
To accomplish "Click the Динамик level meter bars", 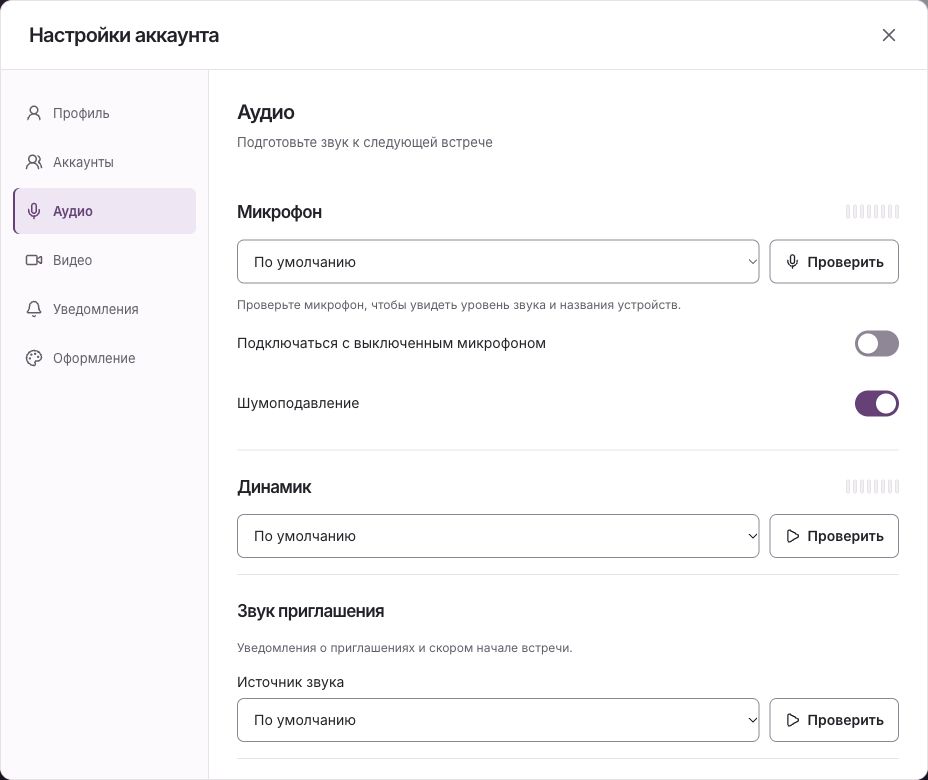I will click(872, 486).
